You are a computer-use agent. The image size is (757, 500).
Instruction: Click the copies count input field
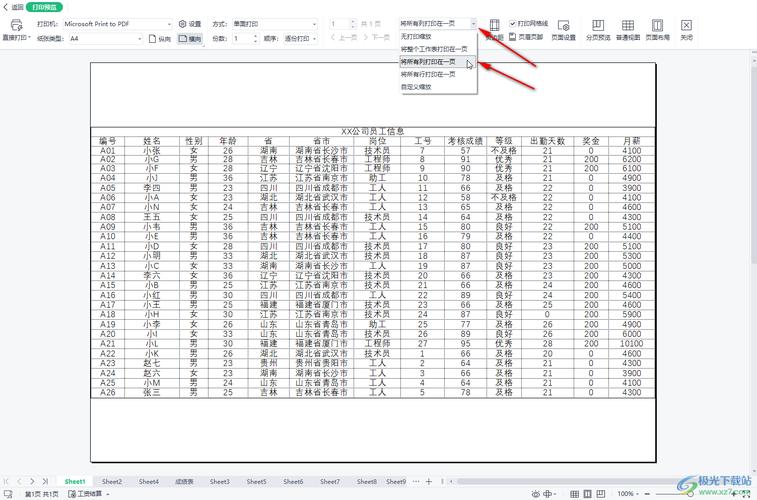(242, 38)
